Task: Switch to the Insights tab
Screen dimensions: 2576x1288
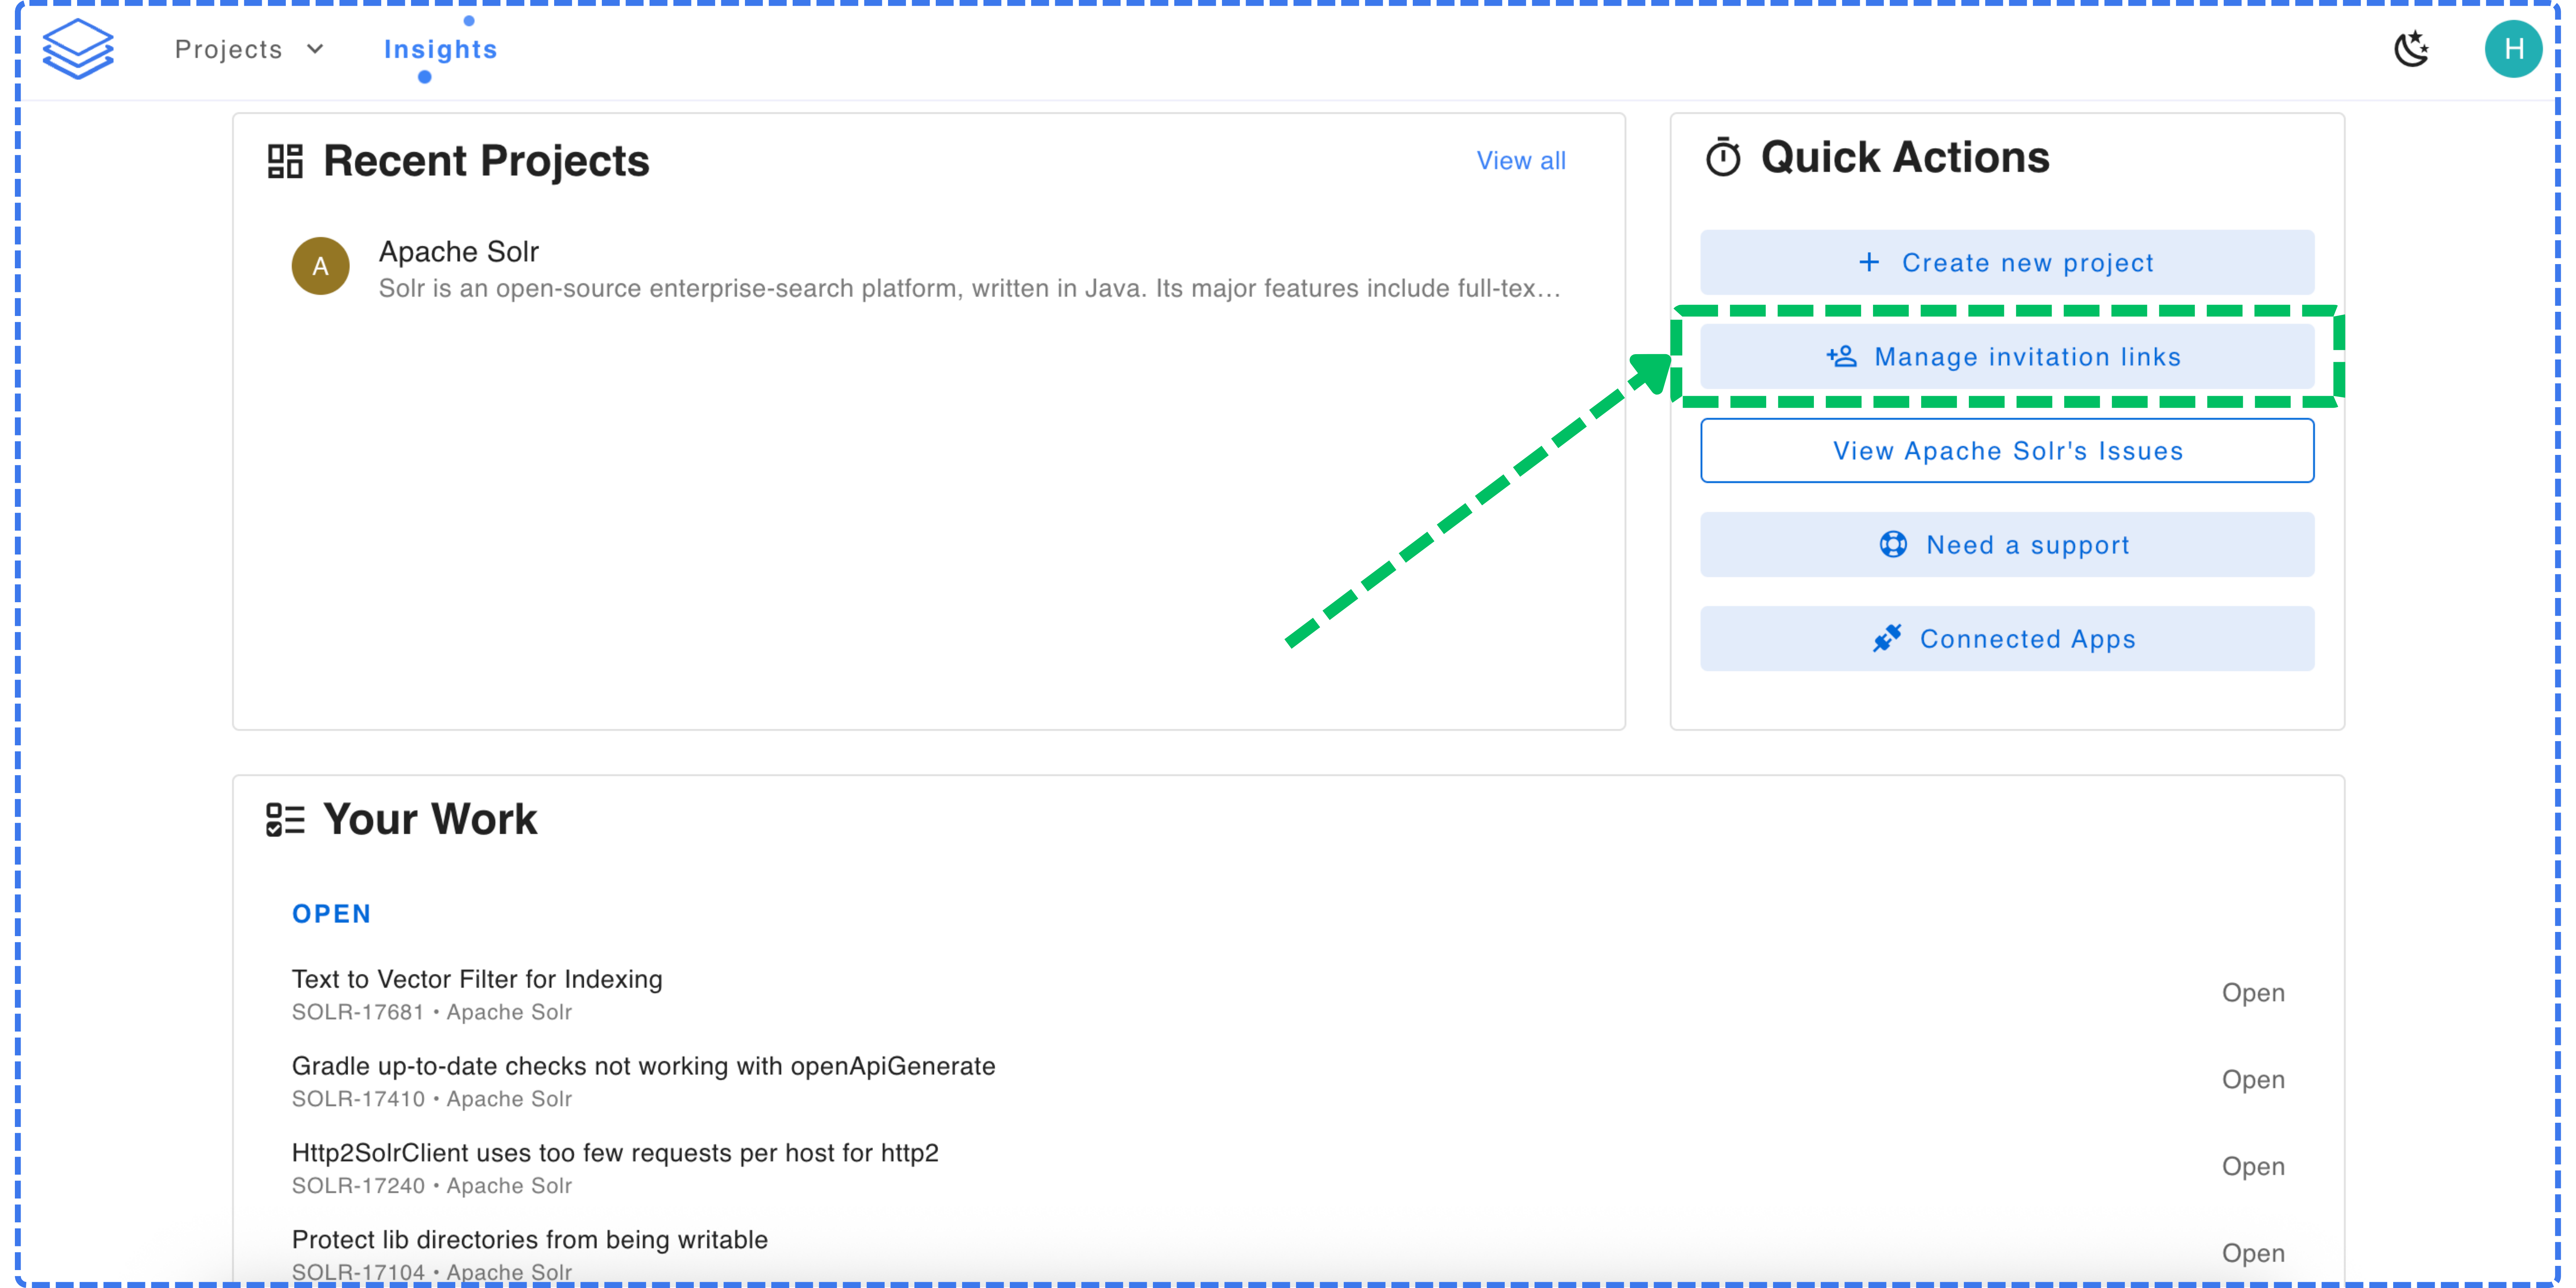Action: (x=440, y=49)
